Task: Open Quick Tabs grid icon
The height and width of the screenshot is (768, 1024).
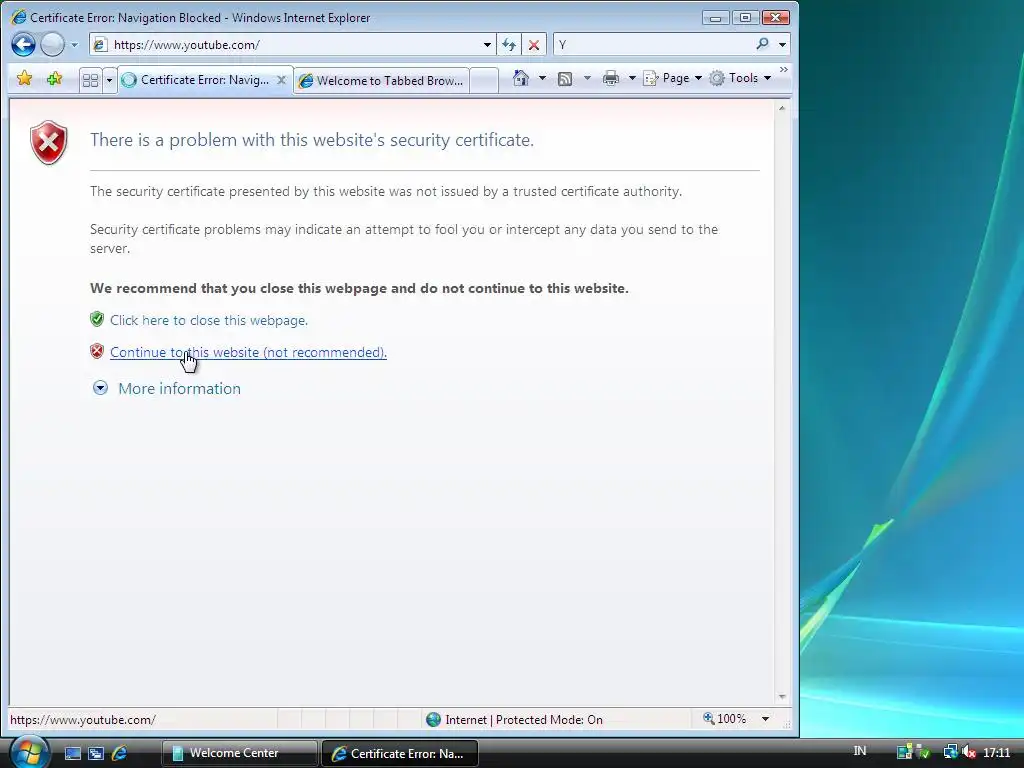Action: (90, 80)
